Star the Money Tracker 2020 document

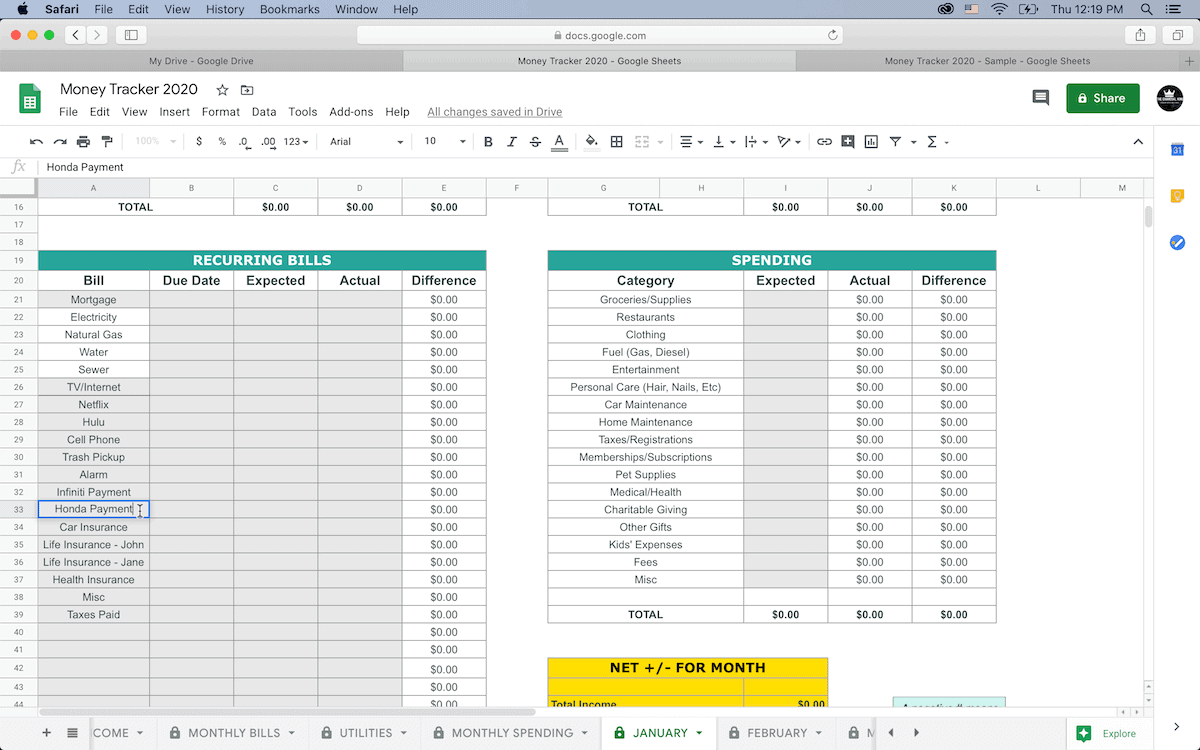[222, 90]
